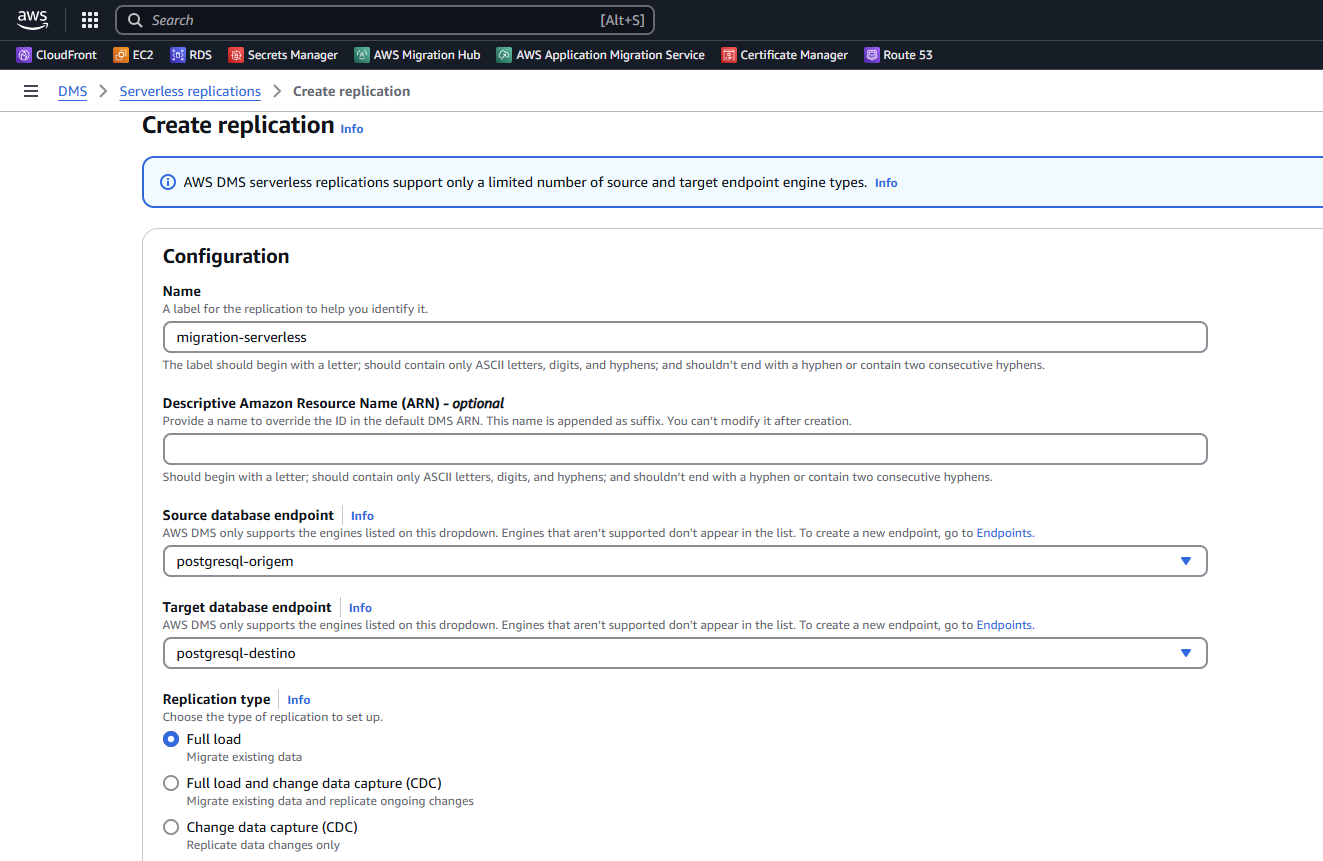Open AWS Migration Hub bookmark

point(417,55)
